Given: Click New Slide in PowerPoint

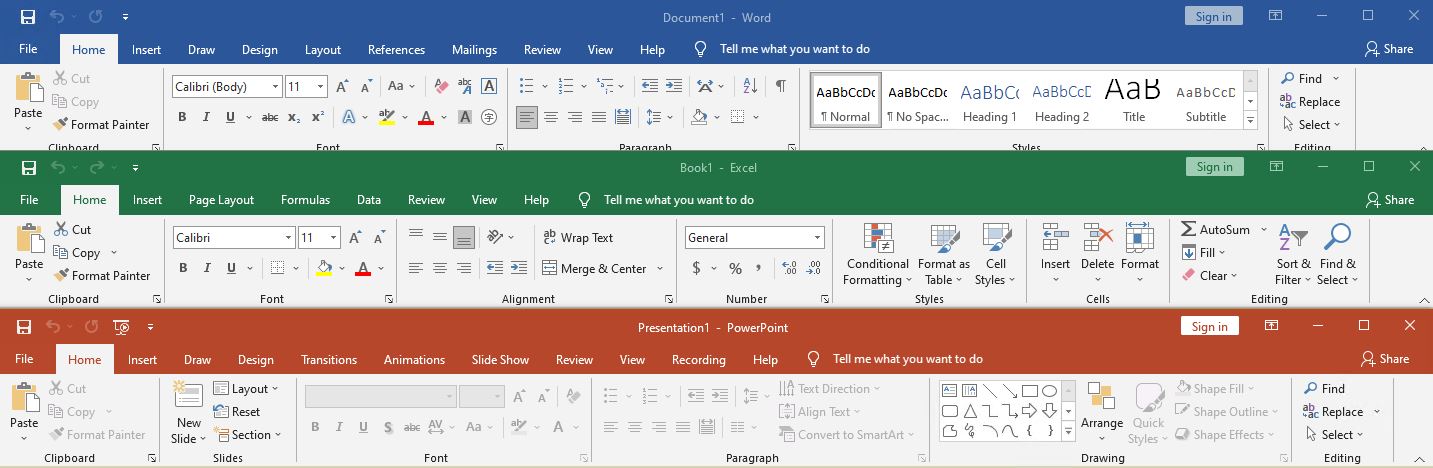Looking at the screenshot, I should tap(188, 412).
